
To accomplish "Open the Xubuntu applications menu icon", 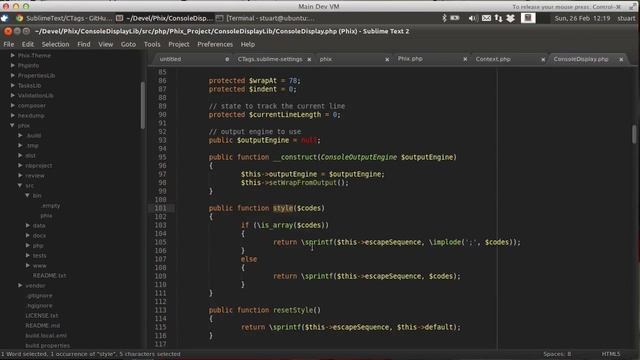I will 5,18.
